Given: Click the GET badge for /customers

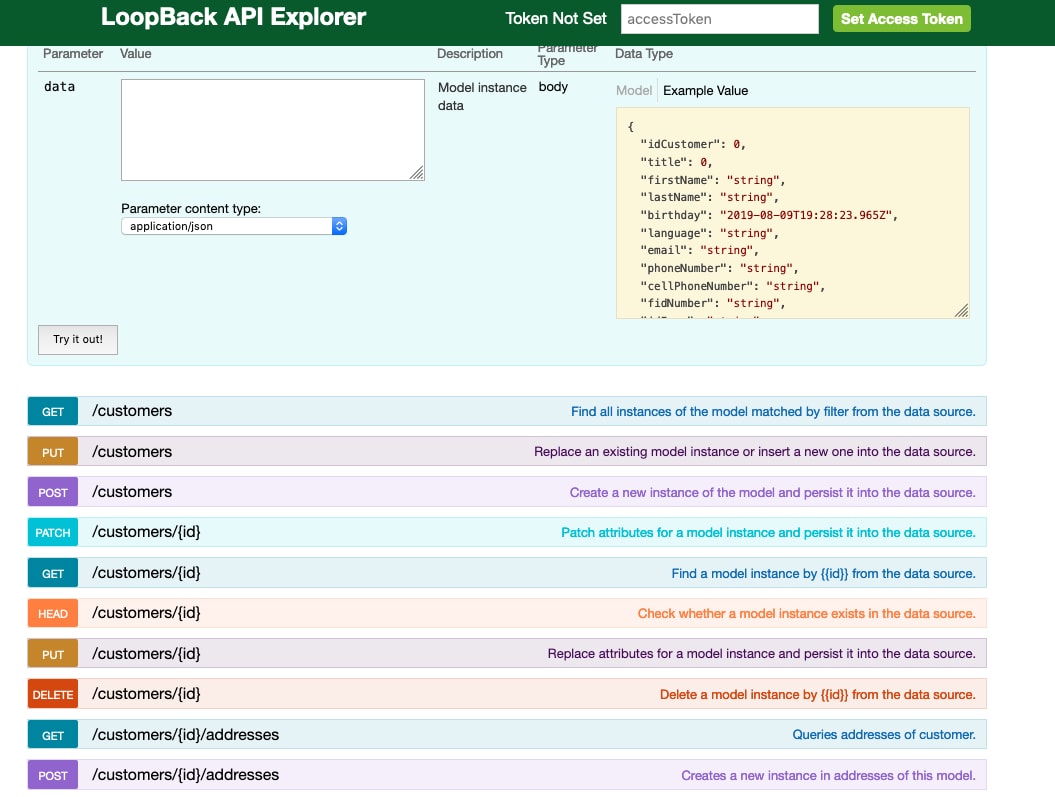Looking at the screenshot, I should [x=52, y=412].
